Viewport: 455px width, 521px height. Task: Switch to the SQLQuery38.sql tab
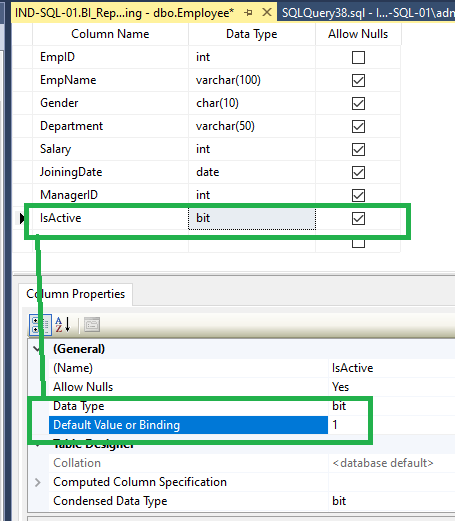367,13
